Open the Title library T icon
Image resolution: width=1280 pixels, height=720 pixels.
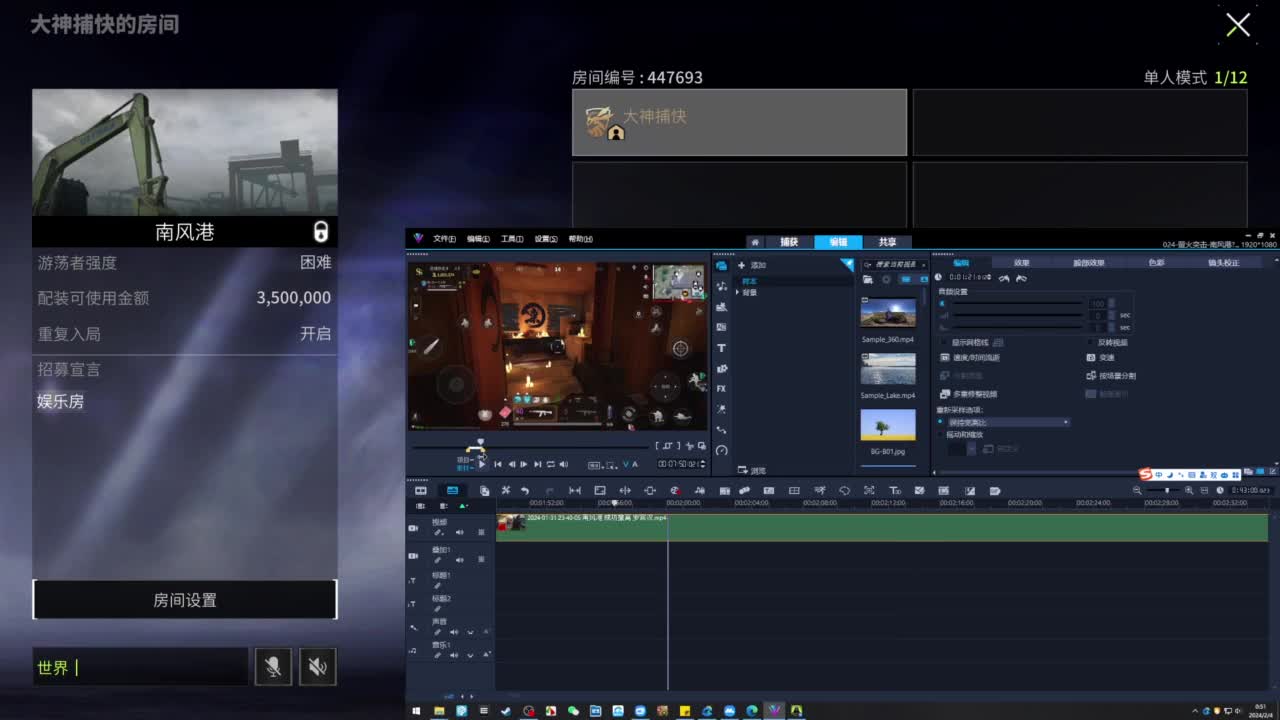pos(721,347)
